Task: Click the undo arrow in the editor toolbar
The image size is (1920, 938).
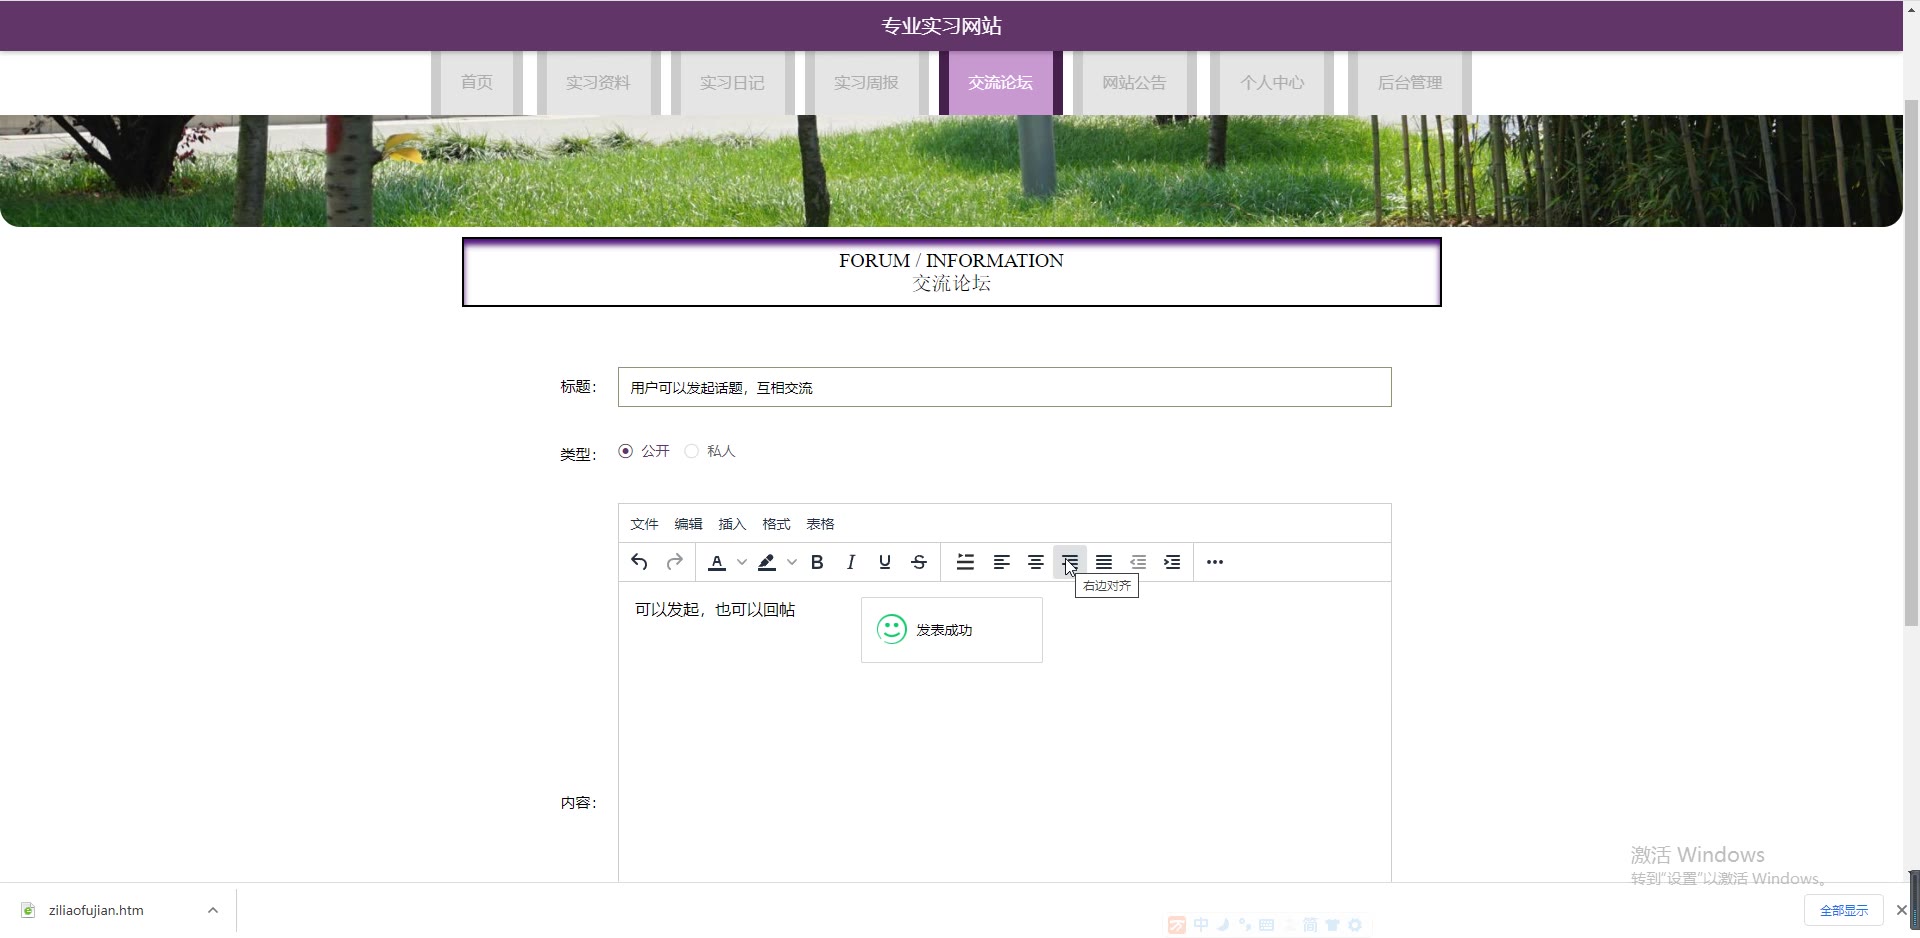Action: pyautogui.click(x=640, y=562)
